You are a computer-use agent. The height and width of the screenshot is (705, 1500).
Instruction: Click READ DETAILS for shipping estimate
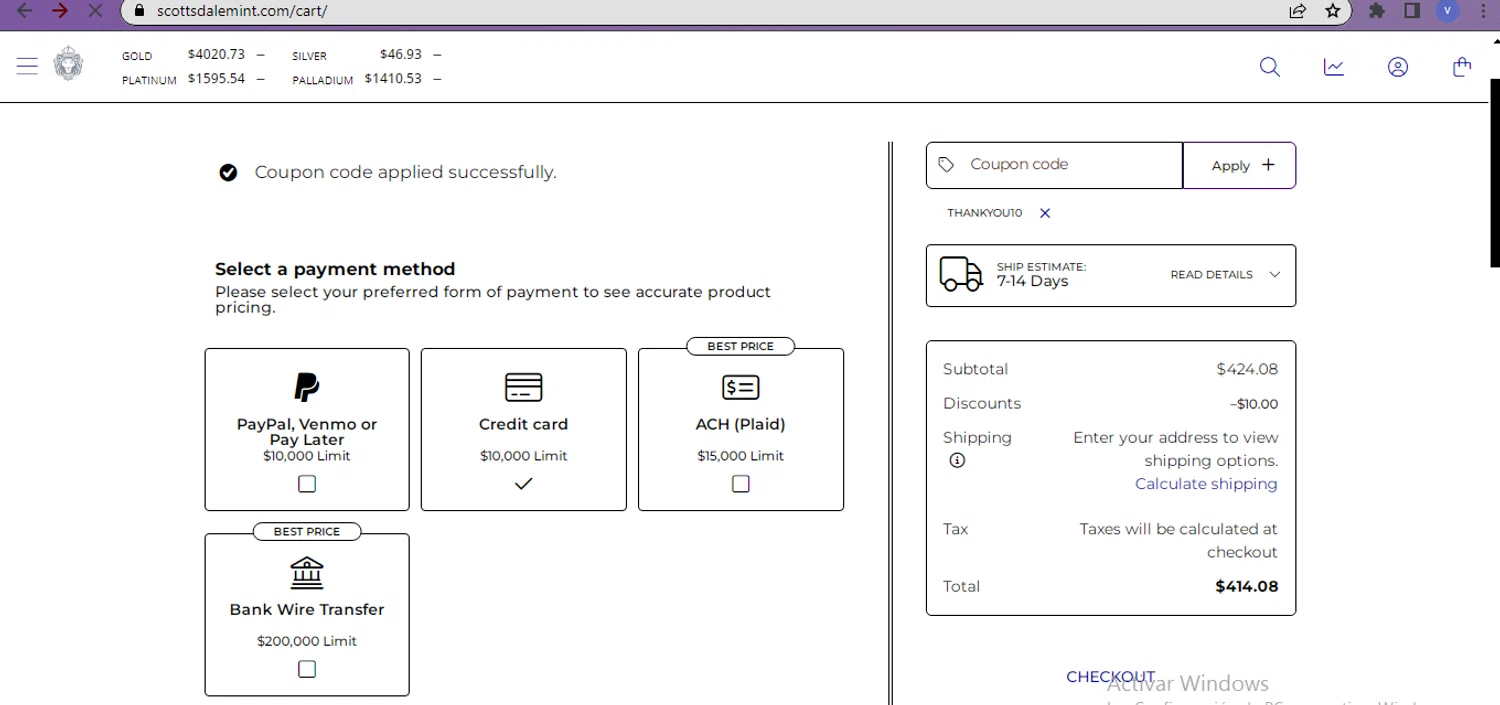point(1211,275)
